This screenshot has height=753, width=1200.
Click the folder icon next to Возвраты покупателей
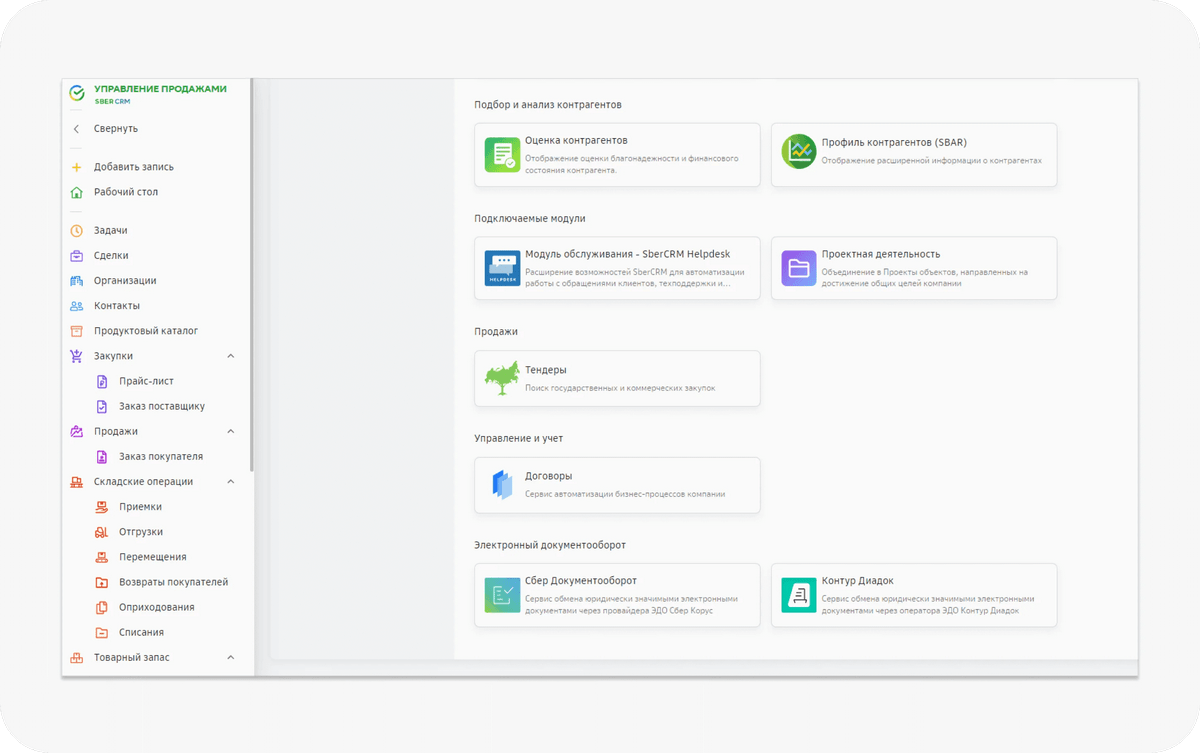tap(101, 582)
